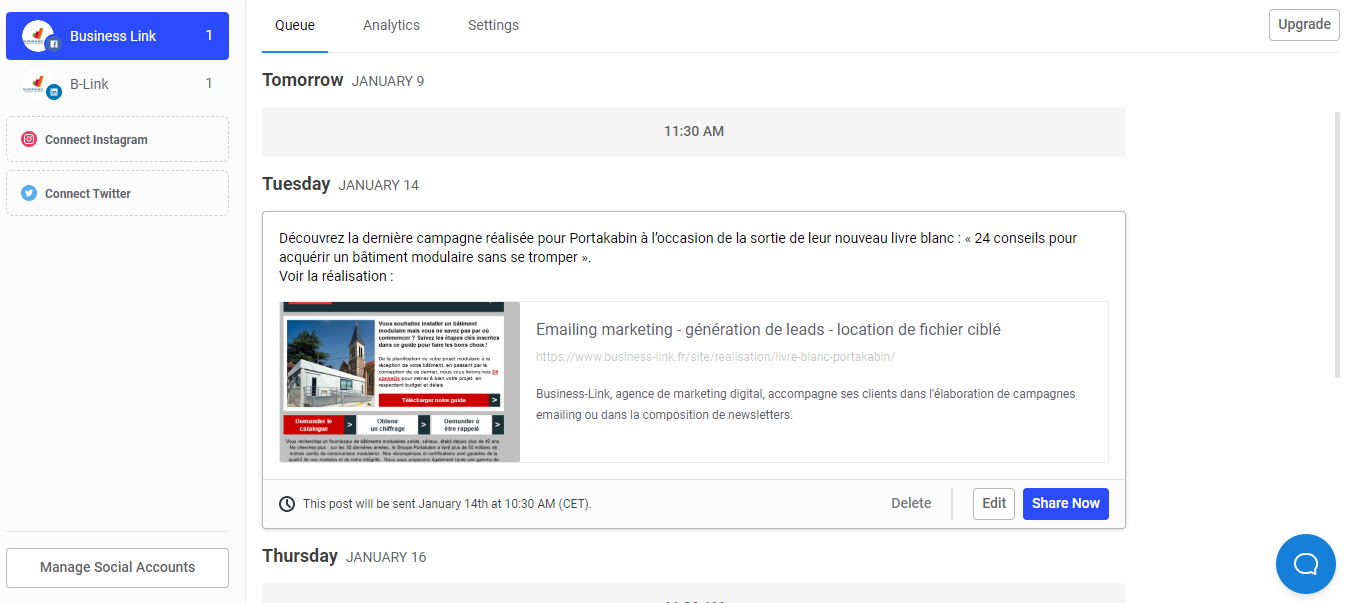This screenshot has height=603, width=1346.
Task: Click the Instagram icon in the sidebar
Action: pos(29,140)
